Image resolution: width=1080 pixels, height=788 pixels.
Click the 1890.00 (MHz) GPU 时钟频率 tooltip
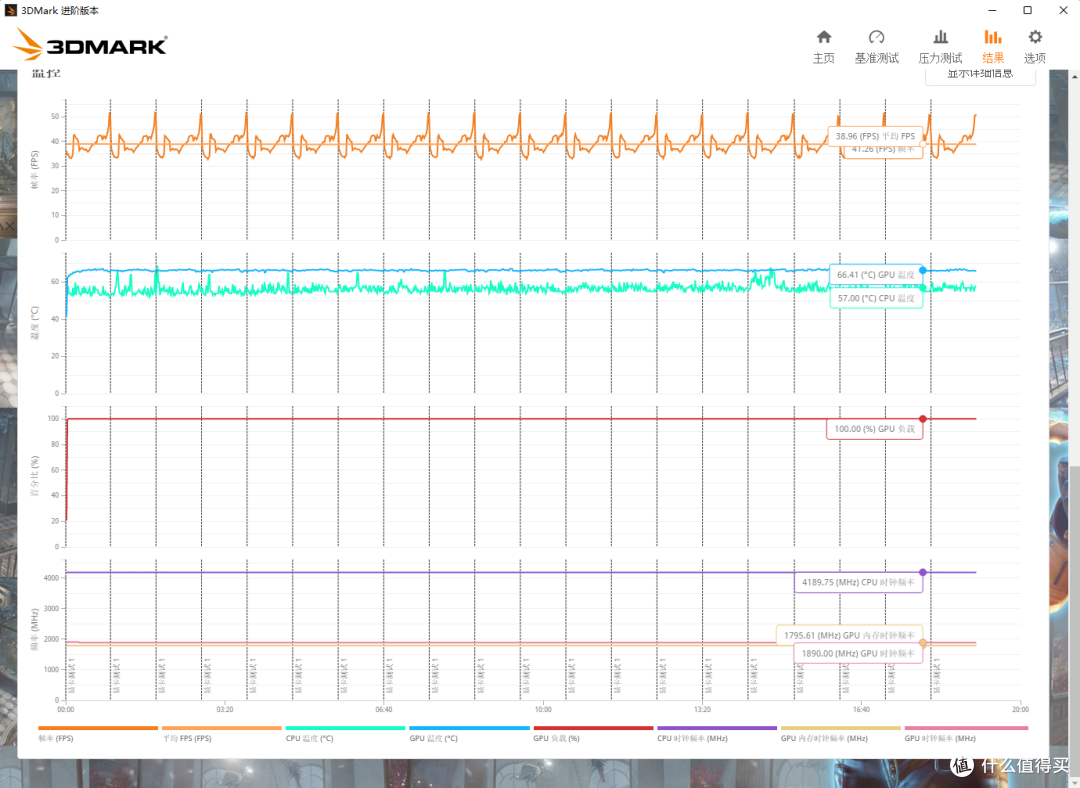(858, 653)
